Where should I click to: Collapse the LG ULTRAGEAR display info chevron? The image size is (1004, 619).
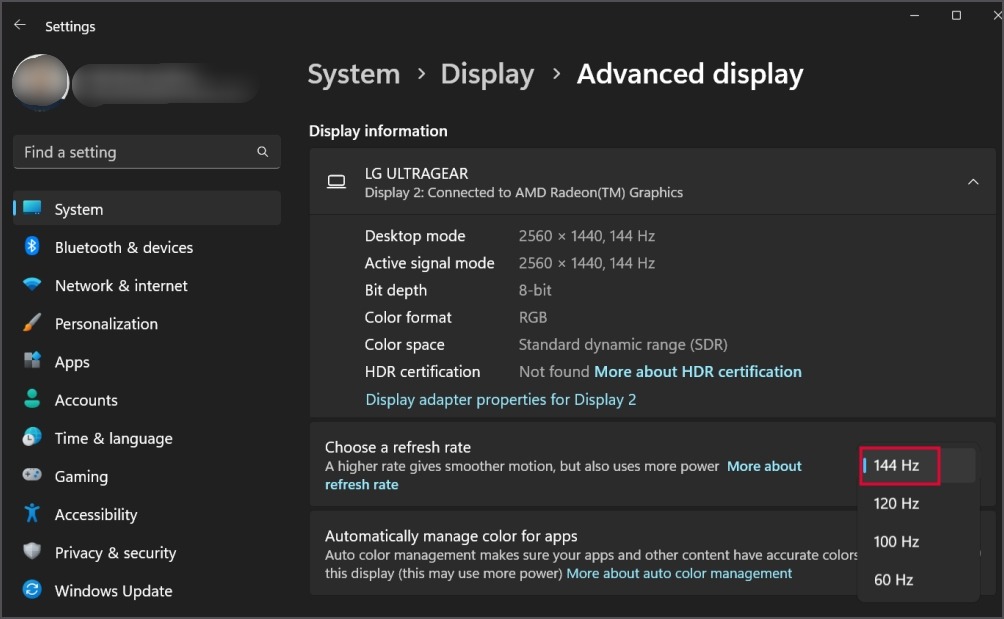click(x=973, y=182)
